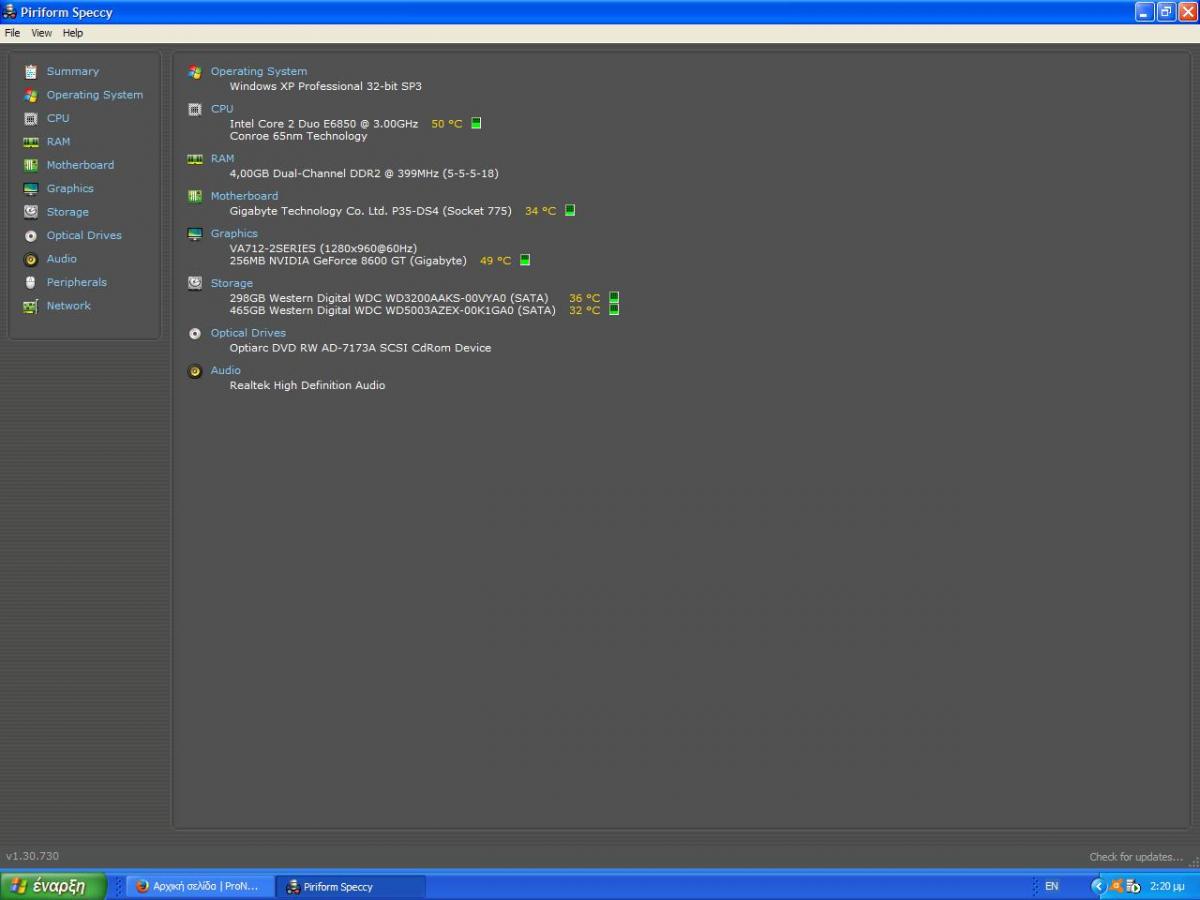Click the Motherboard icon in sidebar
The height and width of the screenshot is (900, 1200).
[x=31, y=165]
